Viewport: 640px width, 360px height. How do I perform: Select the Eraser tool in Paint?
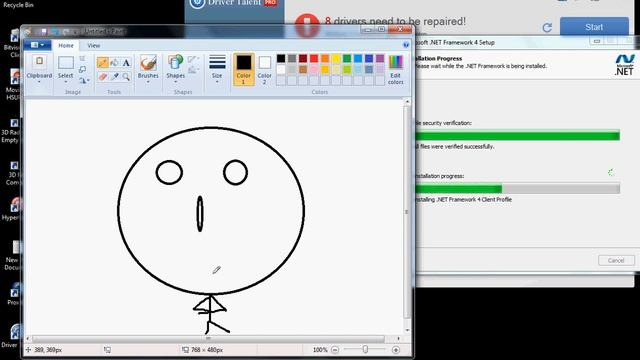pyautogui.click(x=102, y=76)
